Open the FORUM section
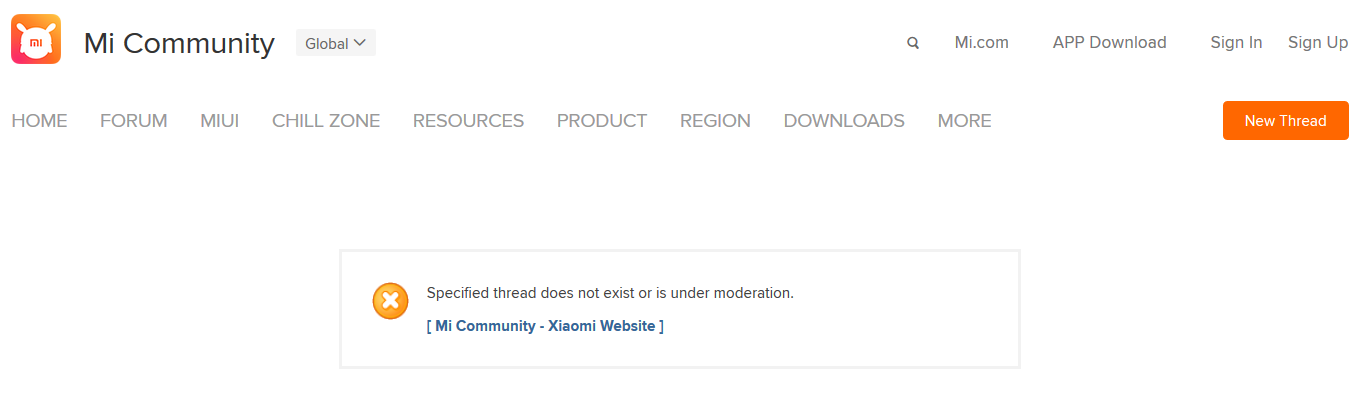This screenshot has height=399, width=1372. coord(134,121)
